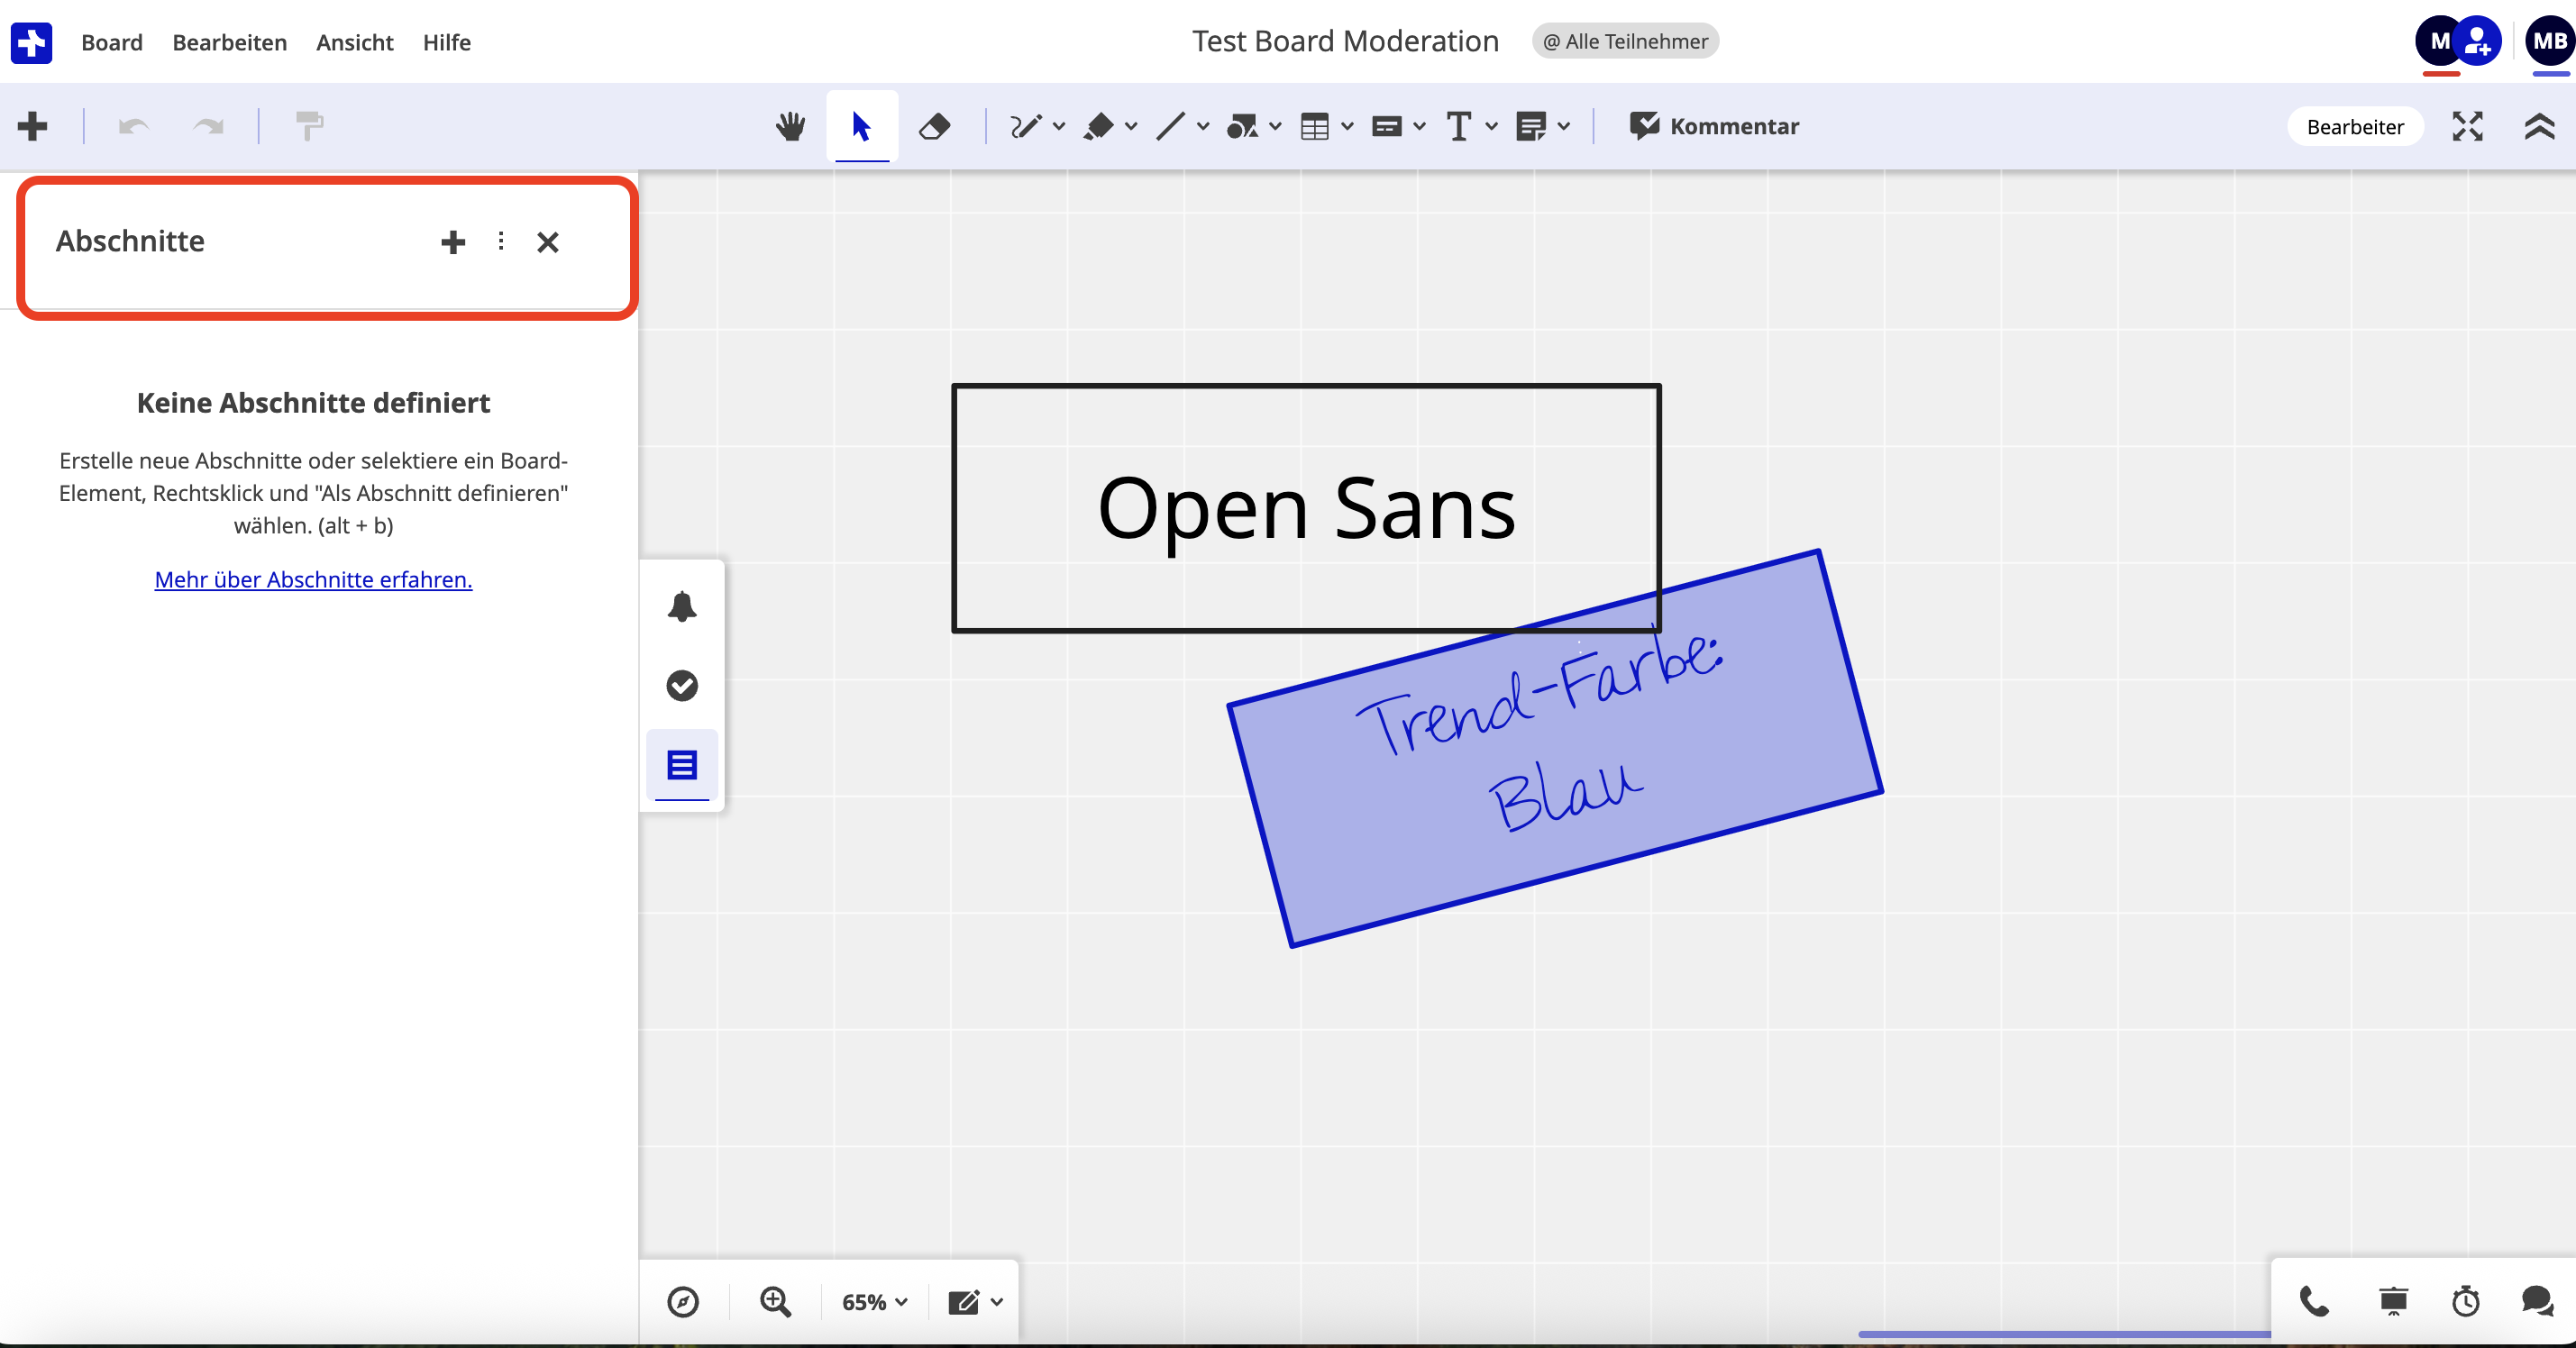Screen dimensions: 2576x1348
Task: Click the timer icon
Action: point(2465,1301)
